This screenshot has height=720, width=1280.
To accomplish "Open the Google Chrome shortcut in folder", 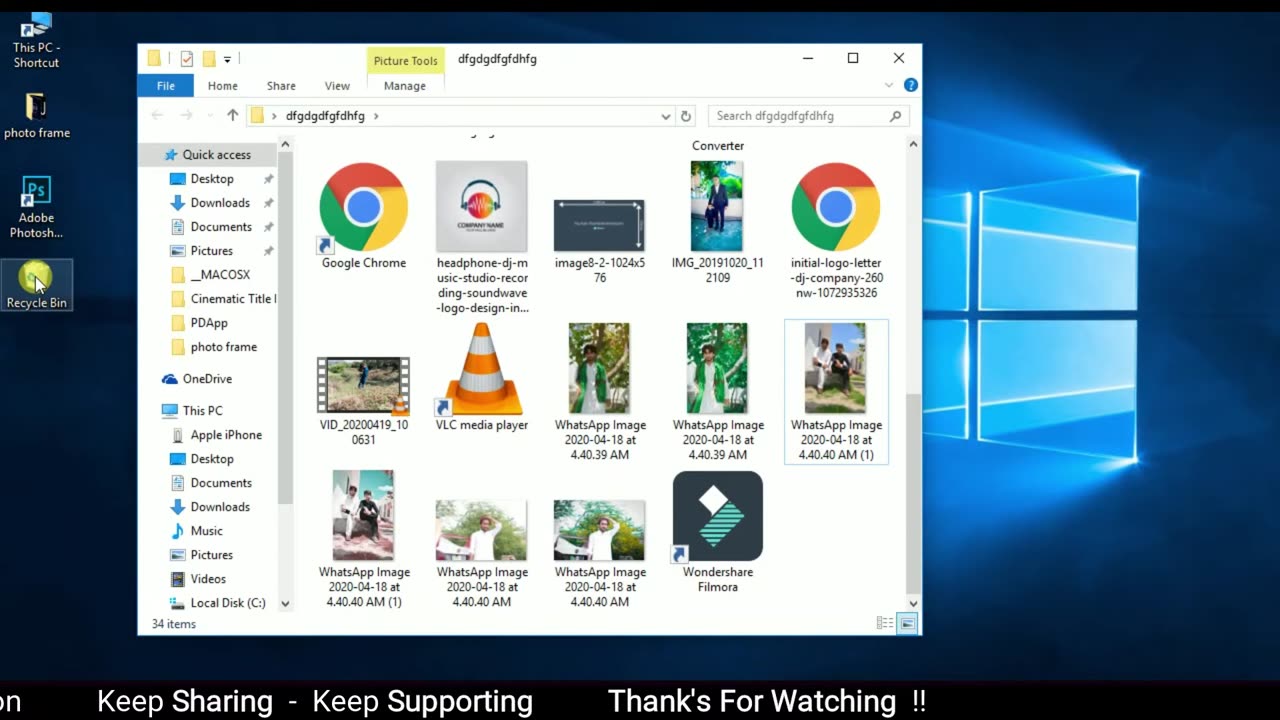I will pos(363,215).
